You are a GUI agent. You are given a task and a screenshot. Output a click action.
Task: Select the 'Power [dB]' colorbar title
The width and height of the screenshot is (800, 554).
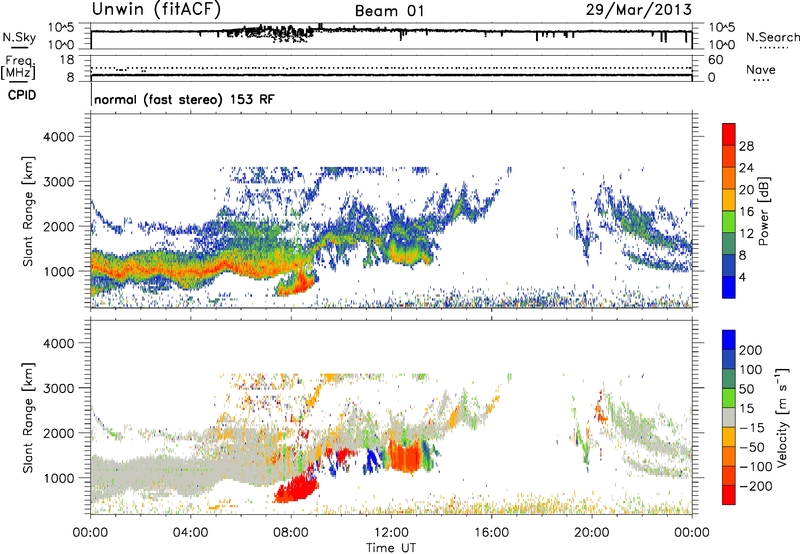tap(763, 211)
